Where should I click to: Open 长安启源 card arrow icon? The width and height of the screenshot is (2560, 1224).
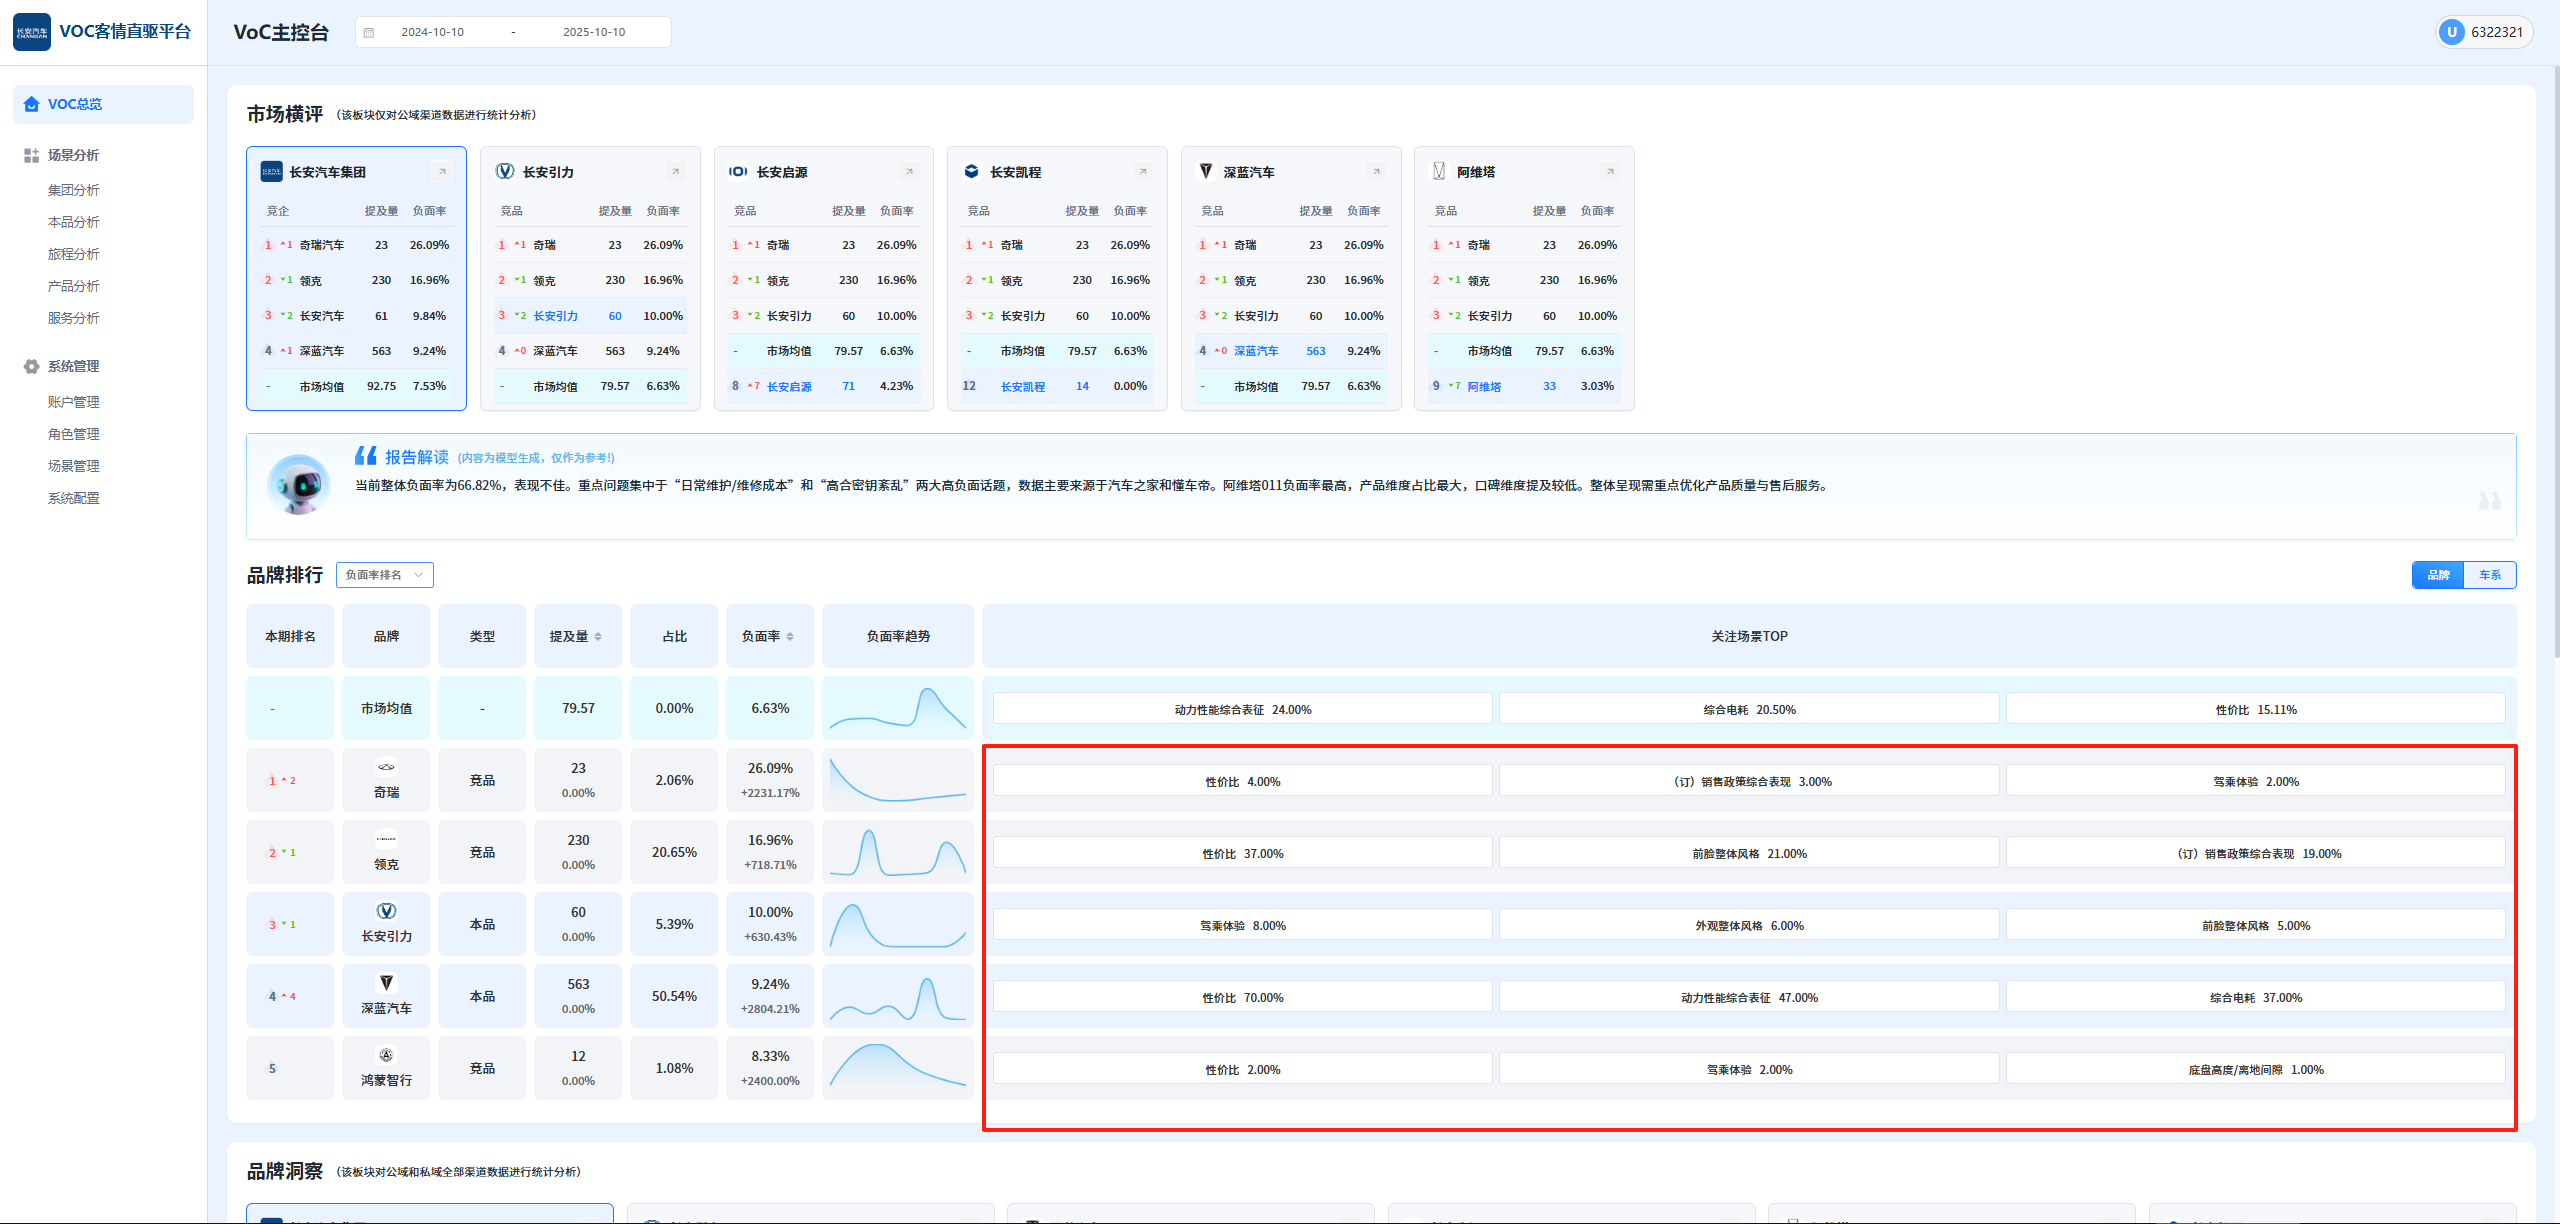(909, 172)
